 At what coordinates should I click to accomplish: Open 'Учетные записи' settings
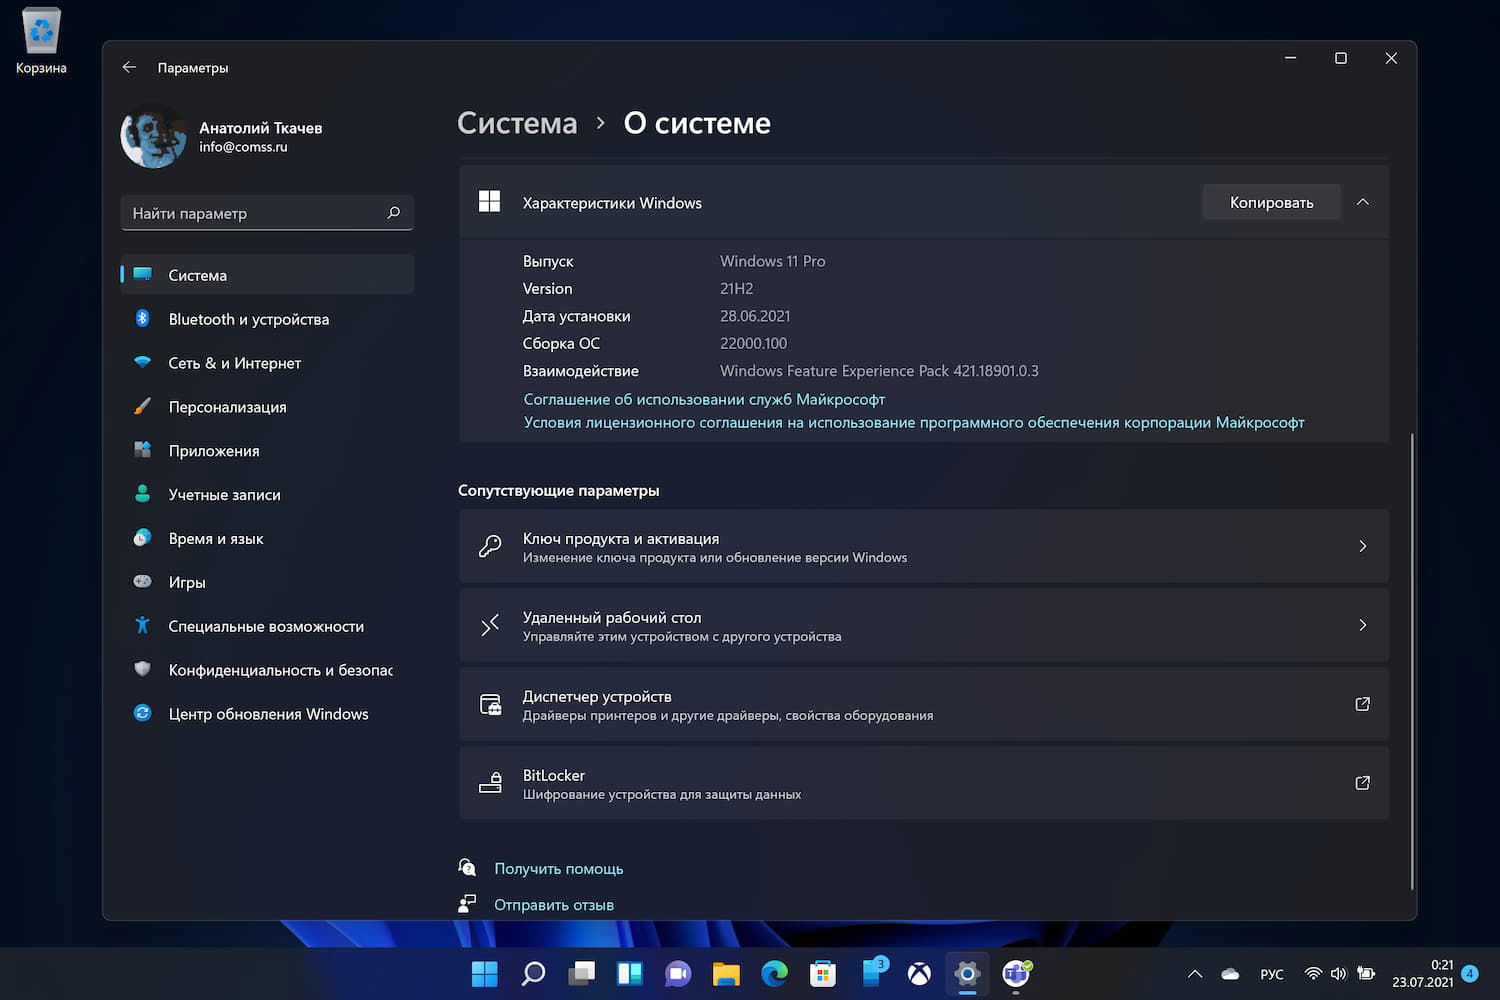pyautogui.click(x=267, y=495)
